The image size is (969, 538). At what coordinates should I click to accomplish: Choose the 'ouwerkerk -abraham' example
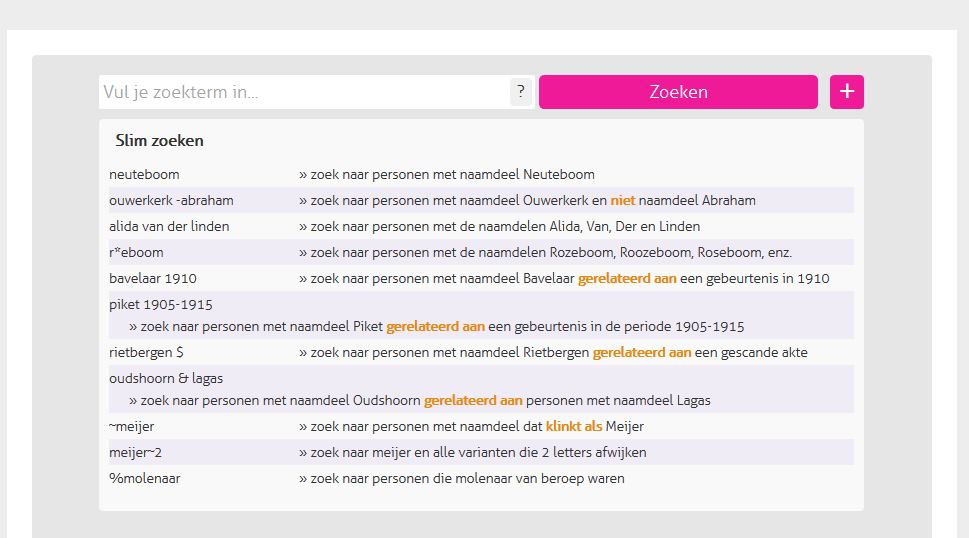[x=172, y=200]
